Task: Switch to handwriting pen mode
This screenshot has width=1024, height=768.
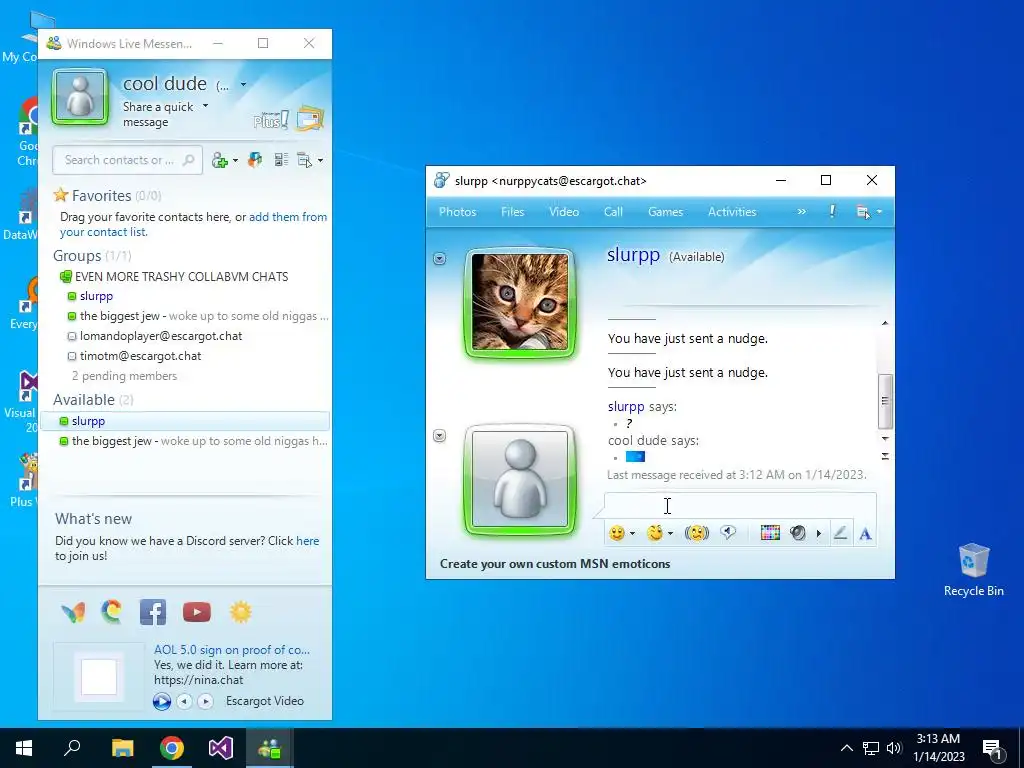Action: [840, 534]
